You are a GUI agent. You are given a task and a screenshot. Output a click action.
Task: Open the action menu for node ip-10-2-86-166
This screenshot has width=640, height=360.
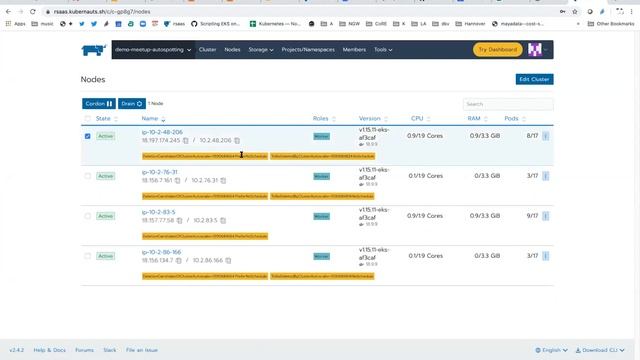click(545, 256)
